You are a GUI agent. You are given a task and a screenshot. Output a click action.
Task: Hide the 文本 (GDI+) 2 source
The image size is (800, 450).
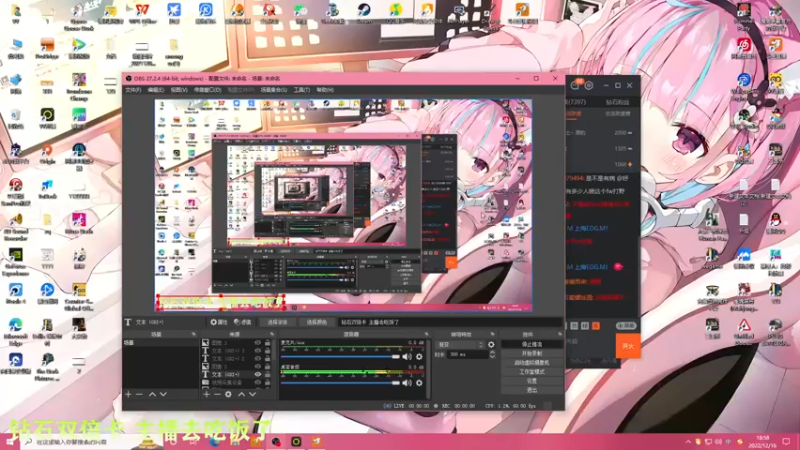pos(258,359)
